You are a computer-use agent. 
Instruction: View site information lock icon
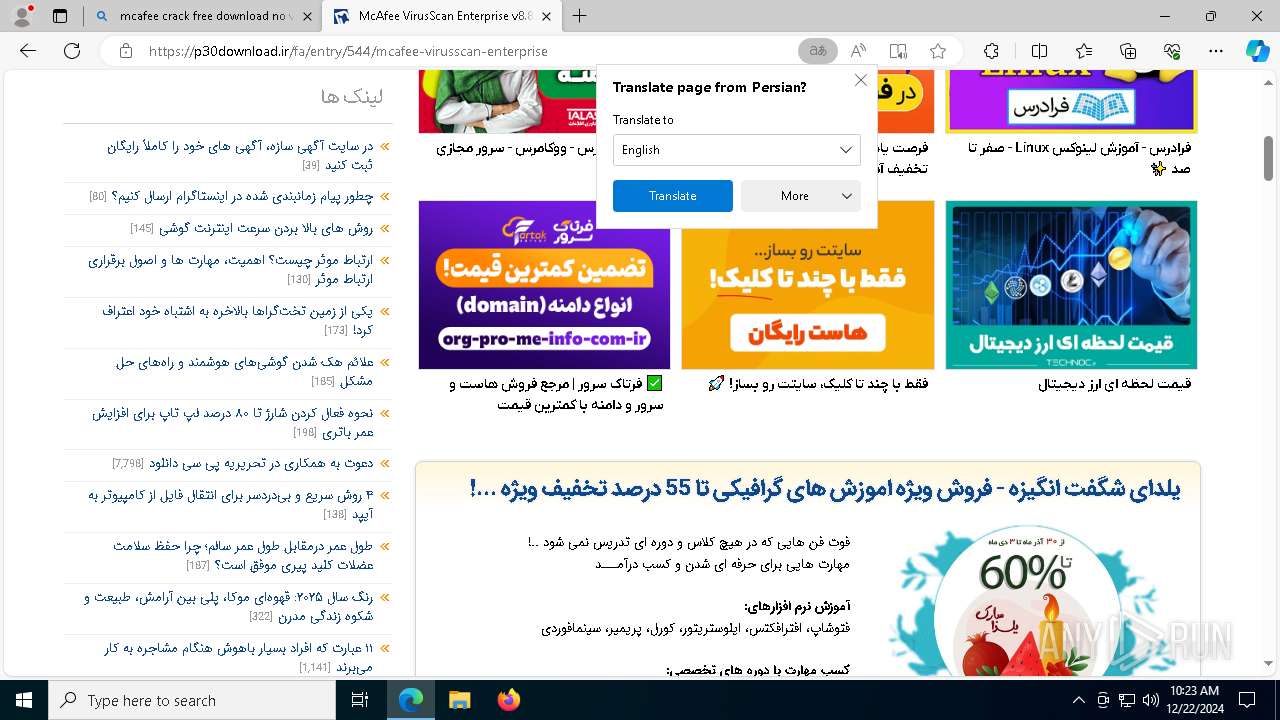tap(125, 51)
